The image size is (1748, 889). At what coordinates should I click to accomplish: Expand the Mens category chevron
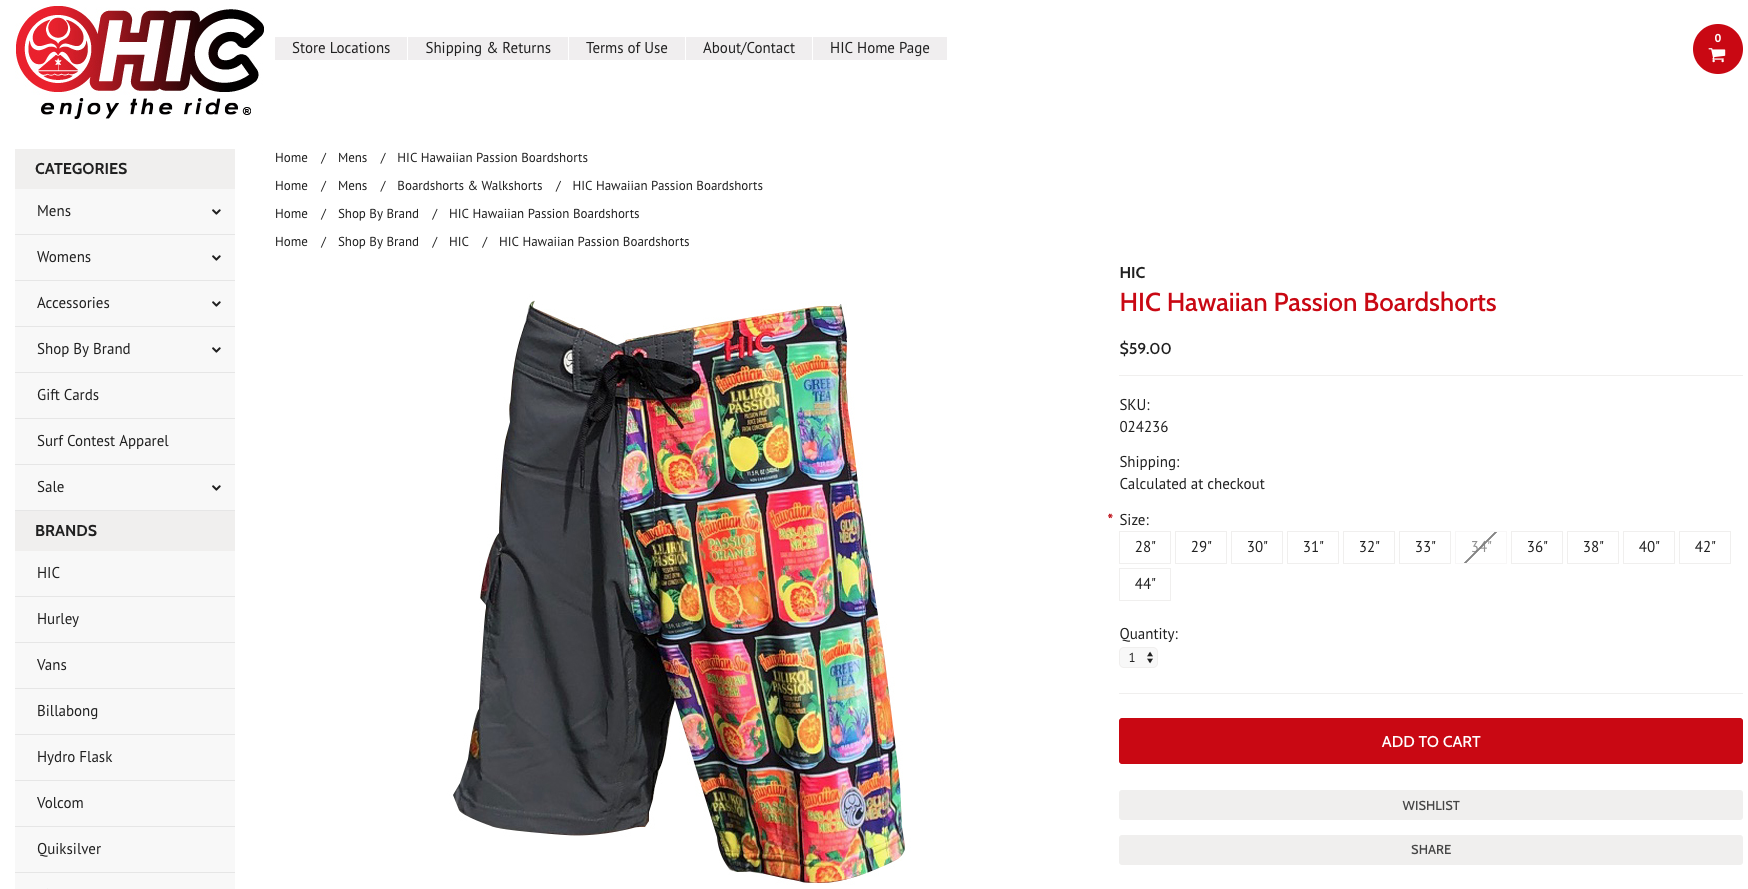[216, 212]
